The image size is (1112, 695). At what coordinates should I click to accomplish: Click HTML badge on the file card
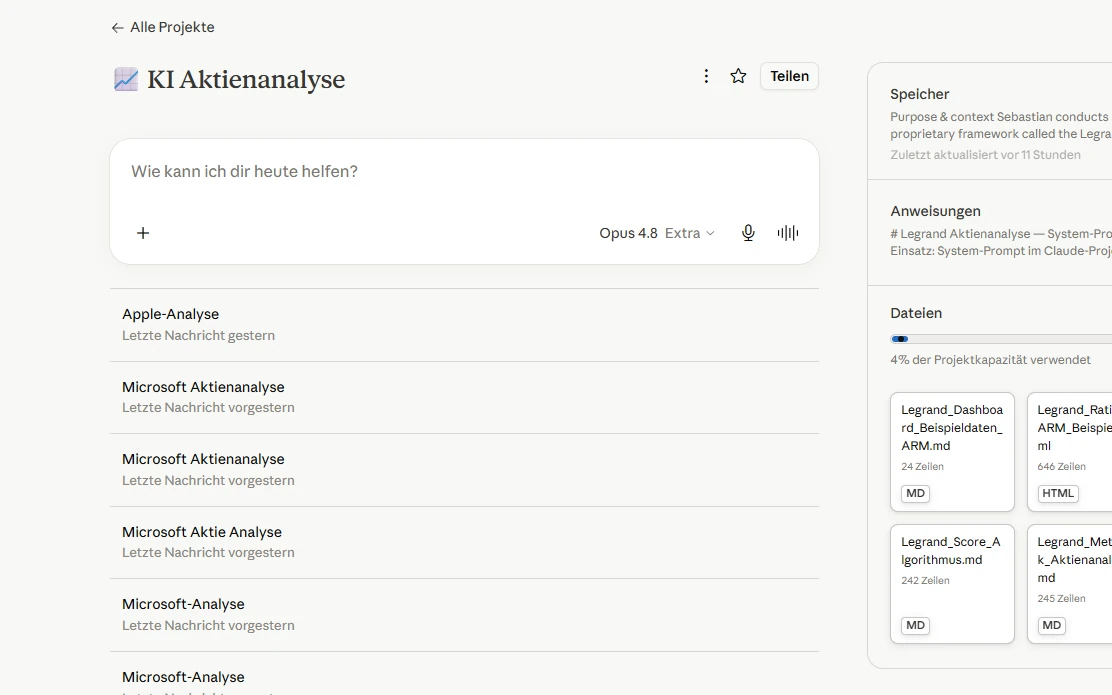(x=1057, y=493)
